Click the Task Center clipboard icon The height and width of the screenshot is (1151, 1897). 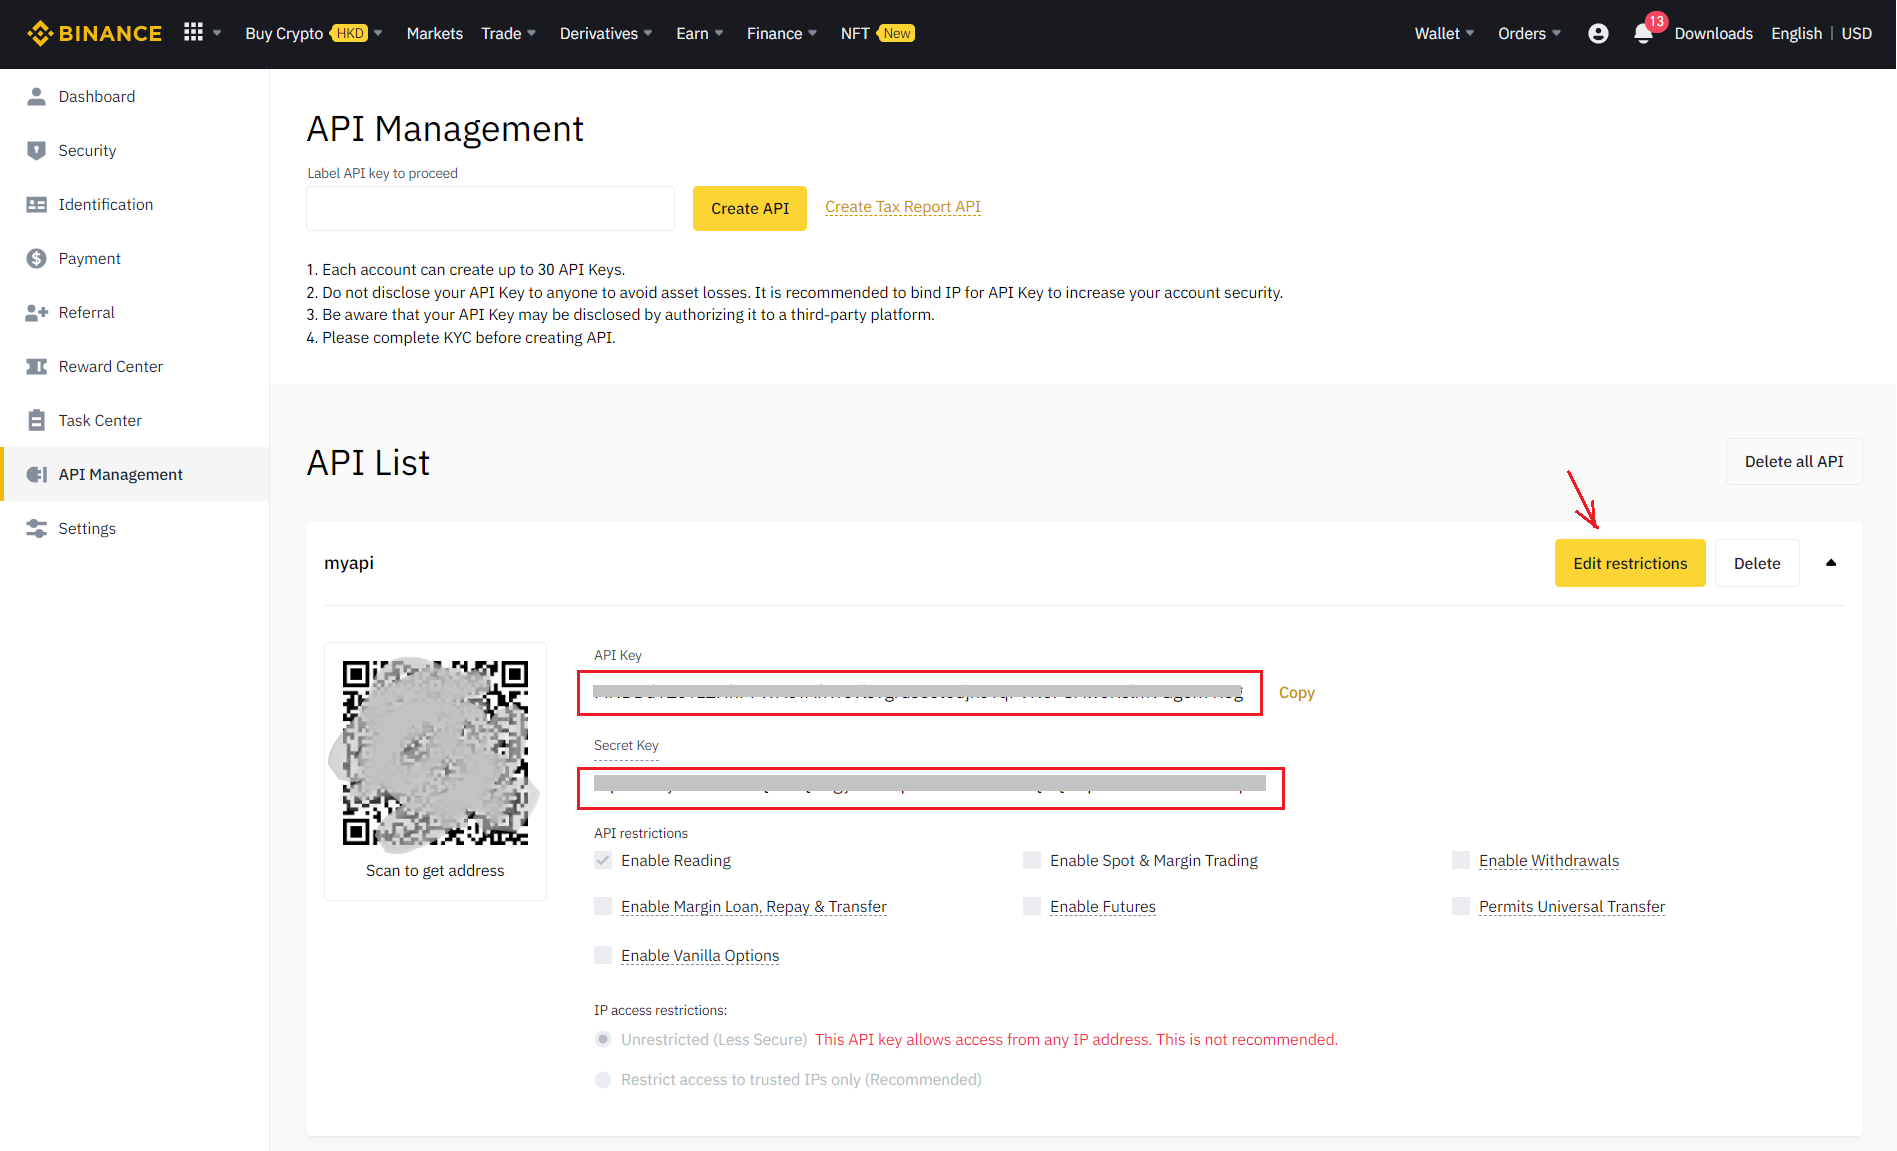point(37,420)
